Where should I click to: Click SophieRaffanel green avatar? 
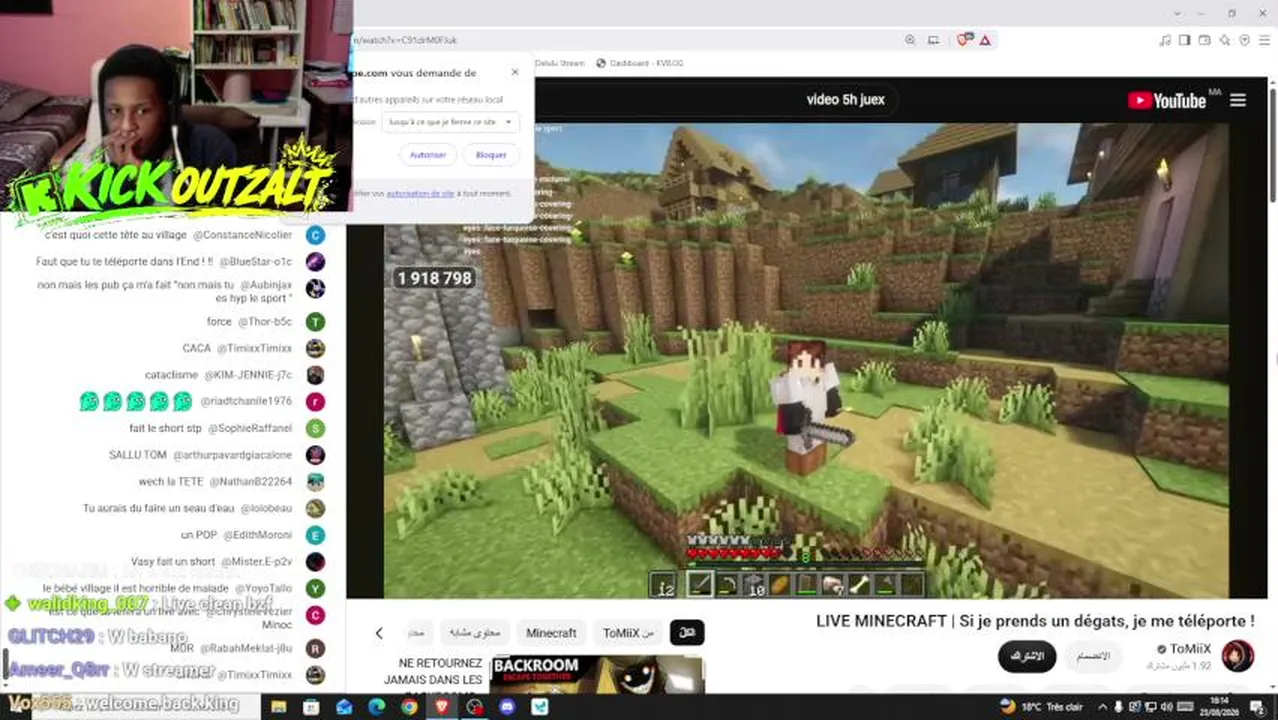point(315,428)
